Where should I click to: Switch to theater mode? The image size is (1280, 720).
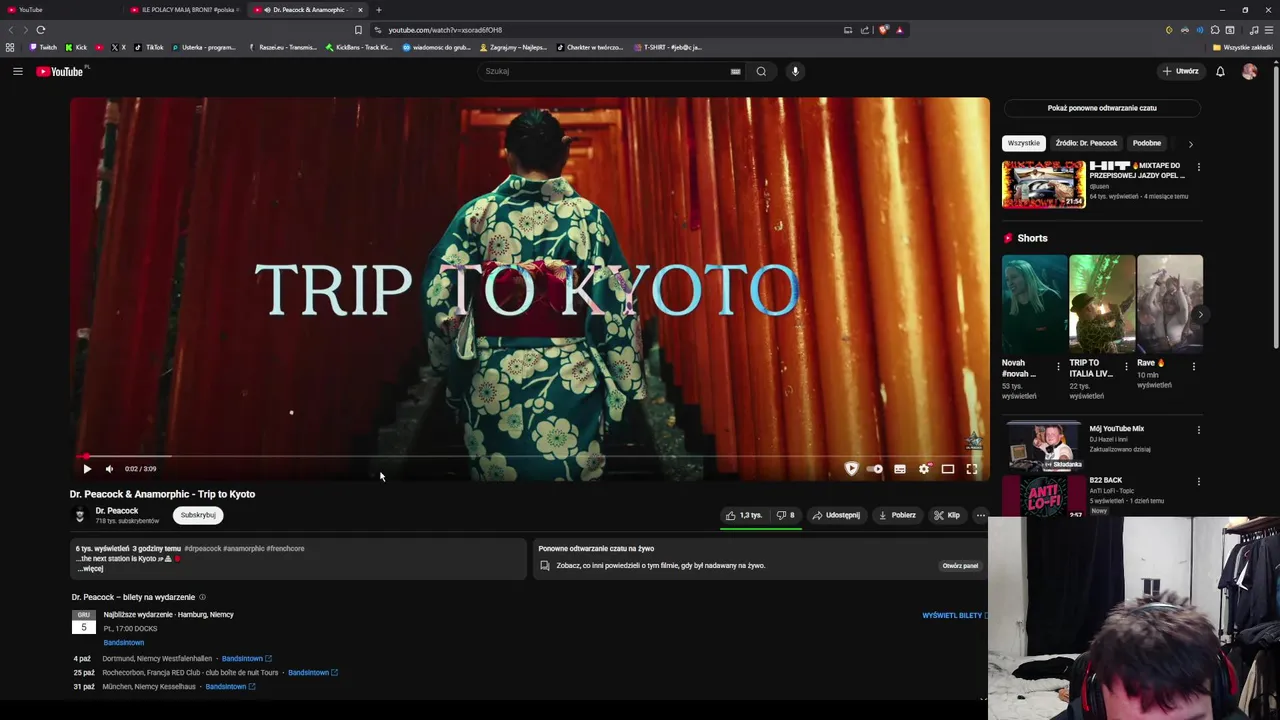click(x=948, y=468)
